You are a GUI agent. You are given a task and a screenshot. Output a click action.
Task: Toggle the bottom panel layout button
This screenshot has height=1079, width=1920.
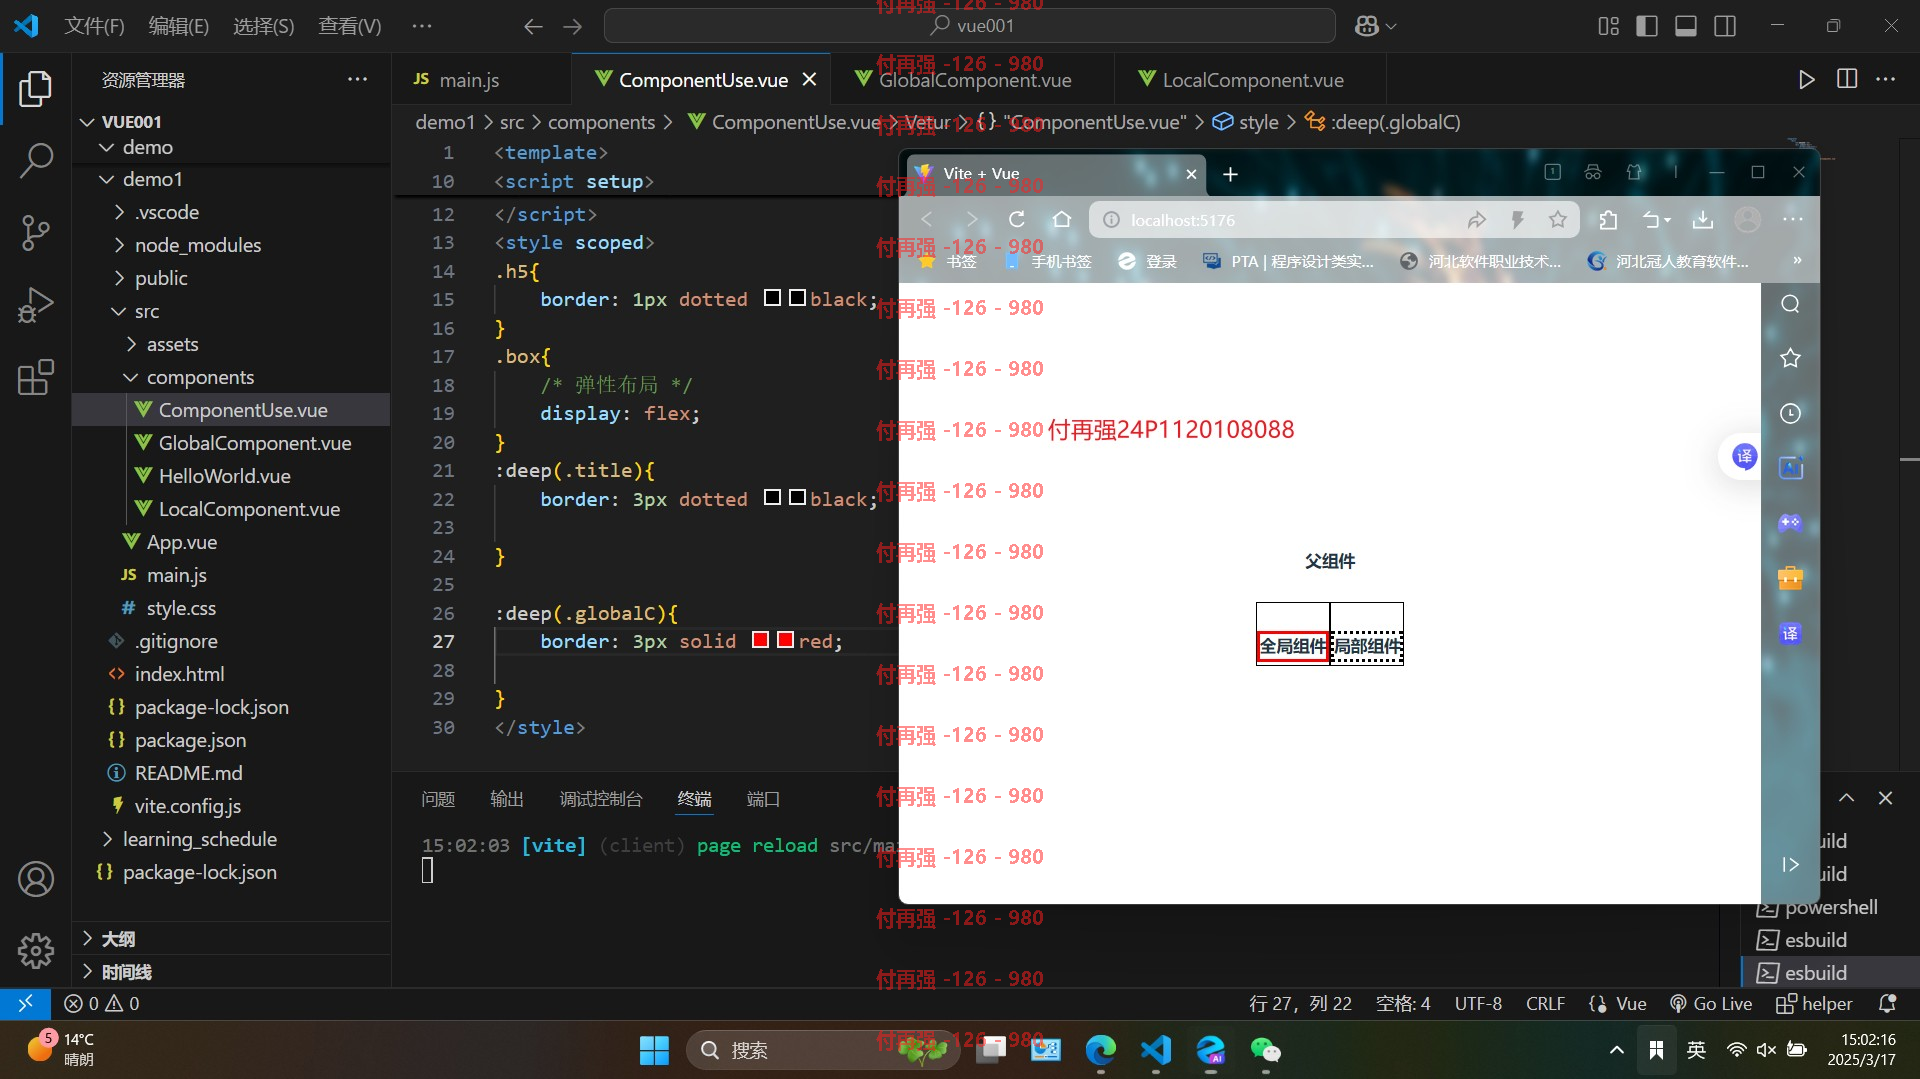pyautogui.click(x=1686, y=26)
